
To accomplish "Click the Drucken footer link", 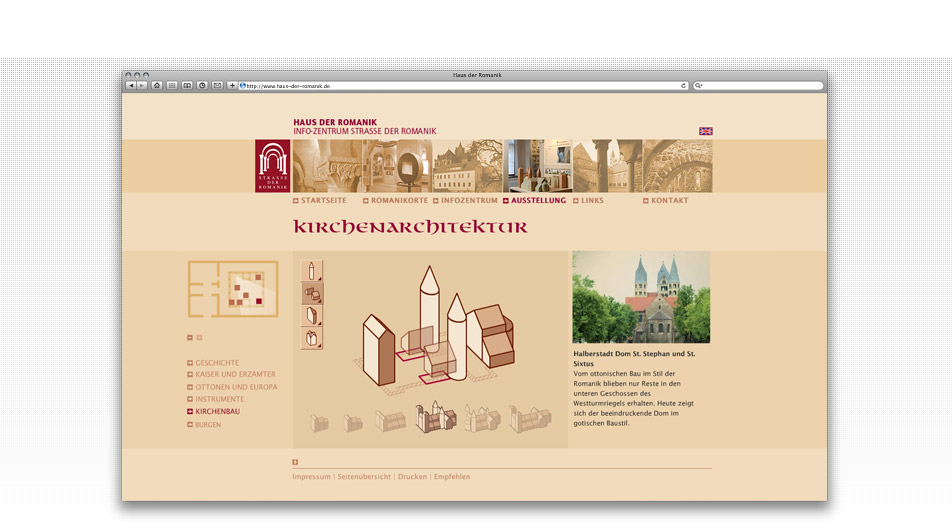I will point(412,477).
